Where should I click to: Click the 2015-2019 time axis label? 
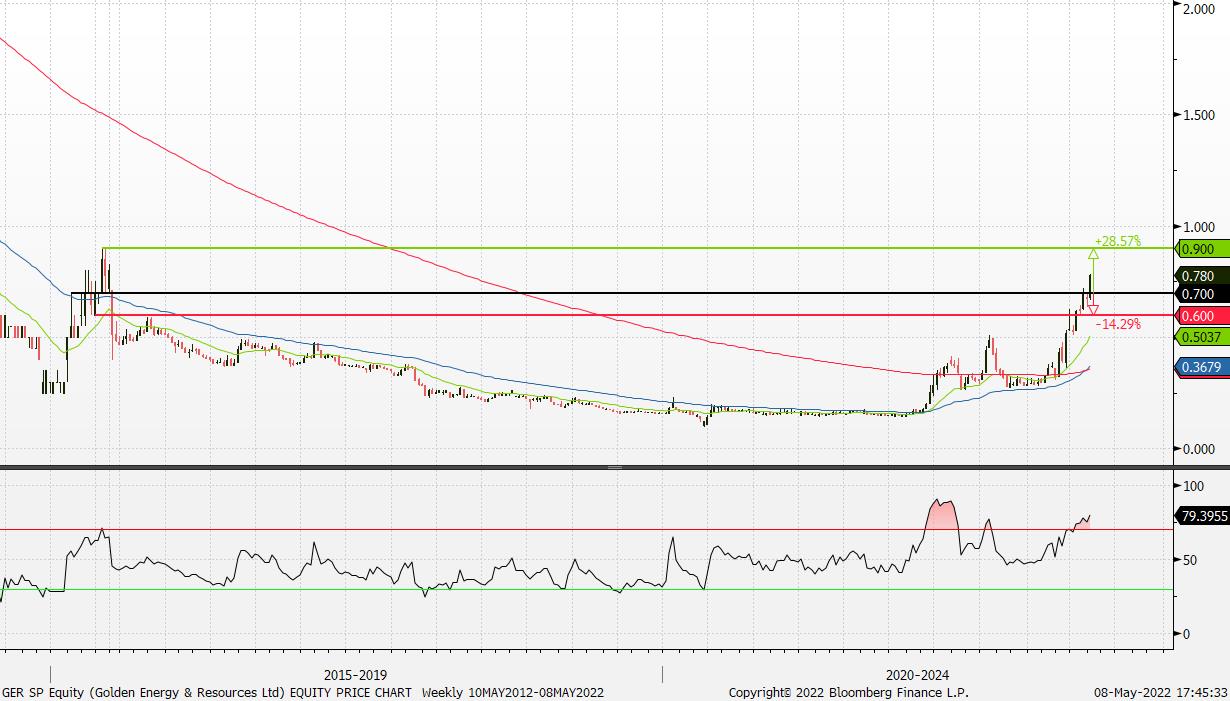(x=355, y=675)
